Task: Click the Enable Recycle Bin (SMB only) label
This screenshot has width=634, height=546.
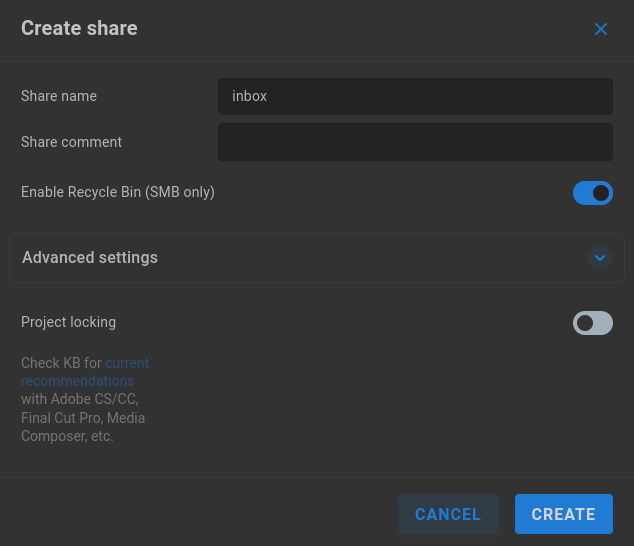Action: 118,192
